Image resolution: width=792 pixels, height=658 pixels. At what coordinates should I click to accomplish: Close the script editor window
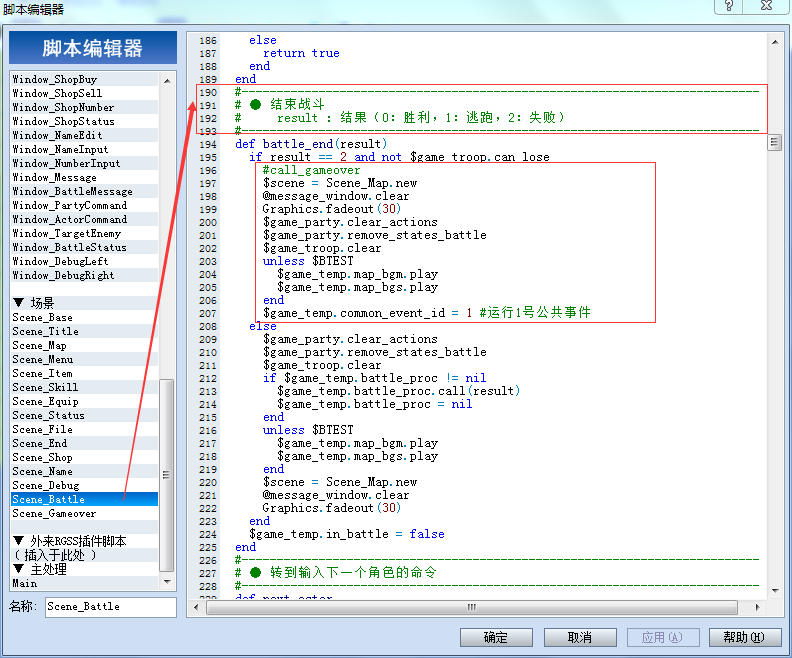click(x=766, y=6)
